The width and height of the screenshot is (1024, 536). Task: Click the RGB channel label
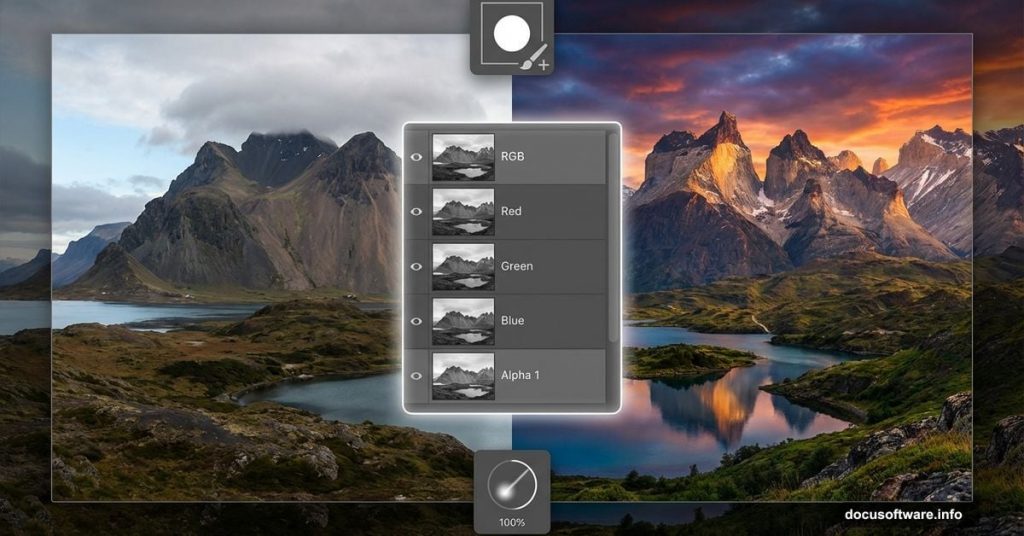tap(513, 157)
